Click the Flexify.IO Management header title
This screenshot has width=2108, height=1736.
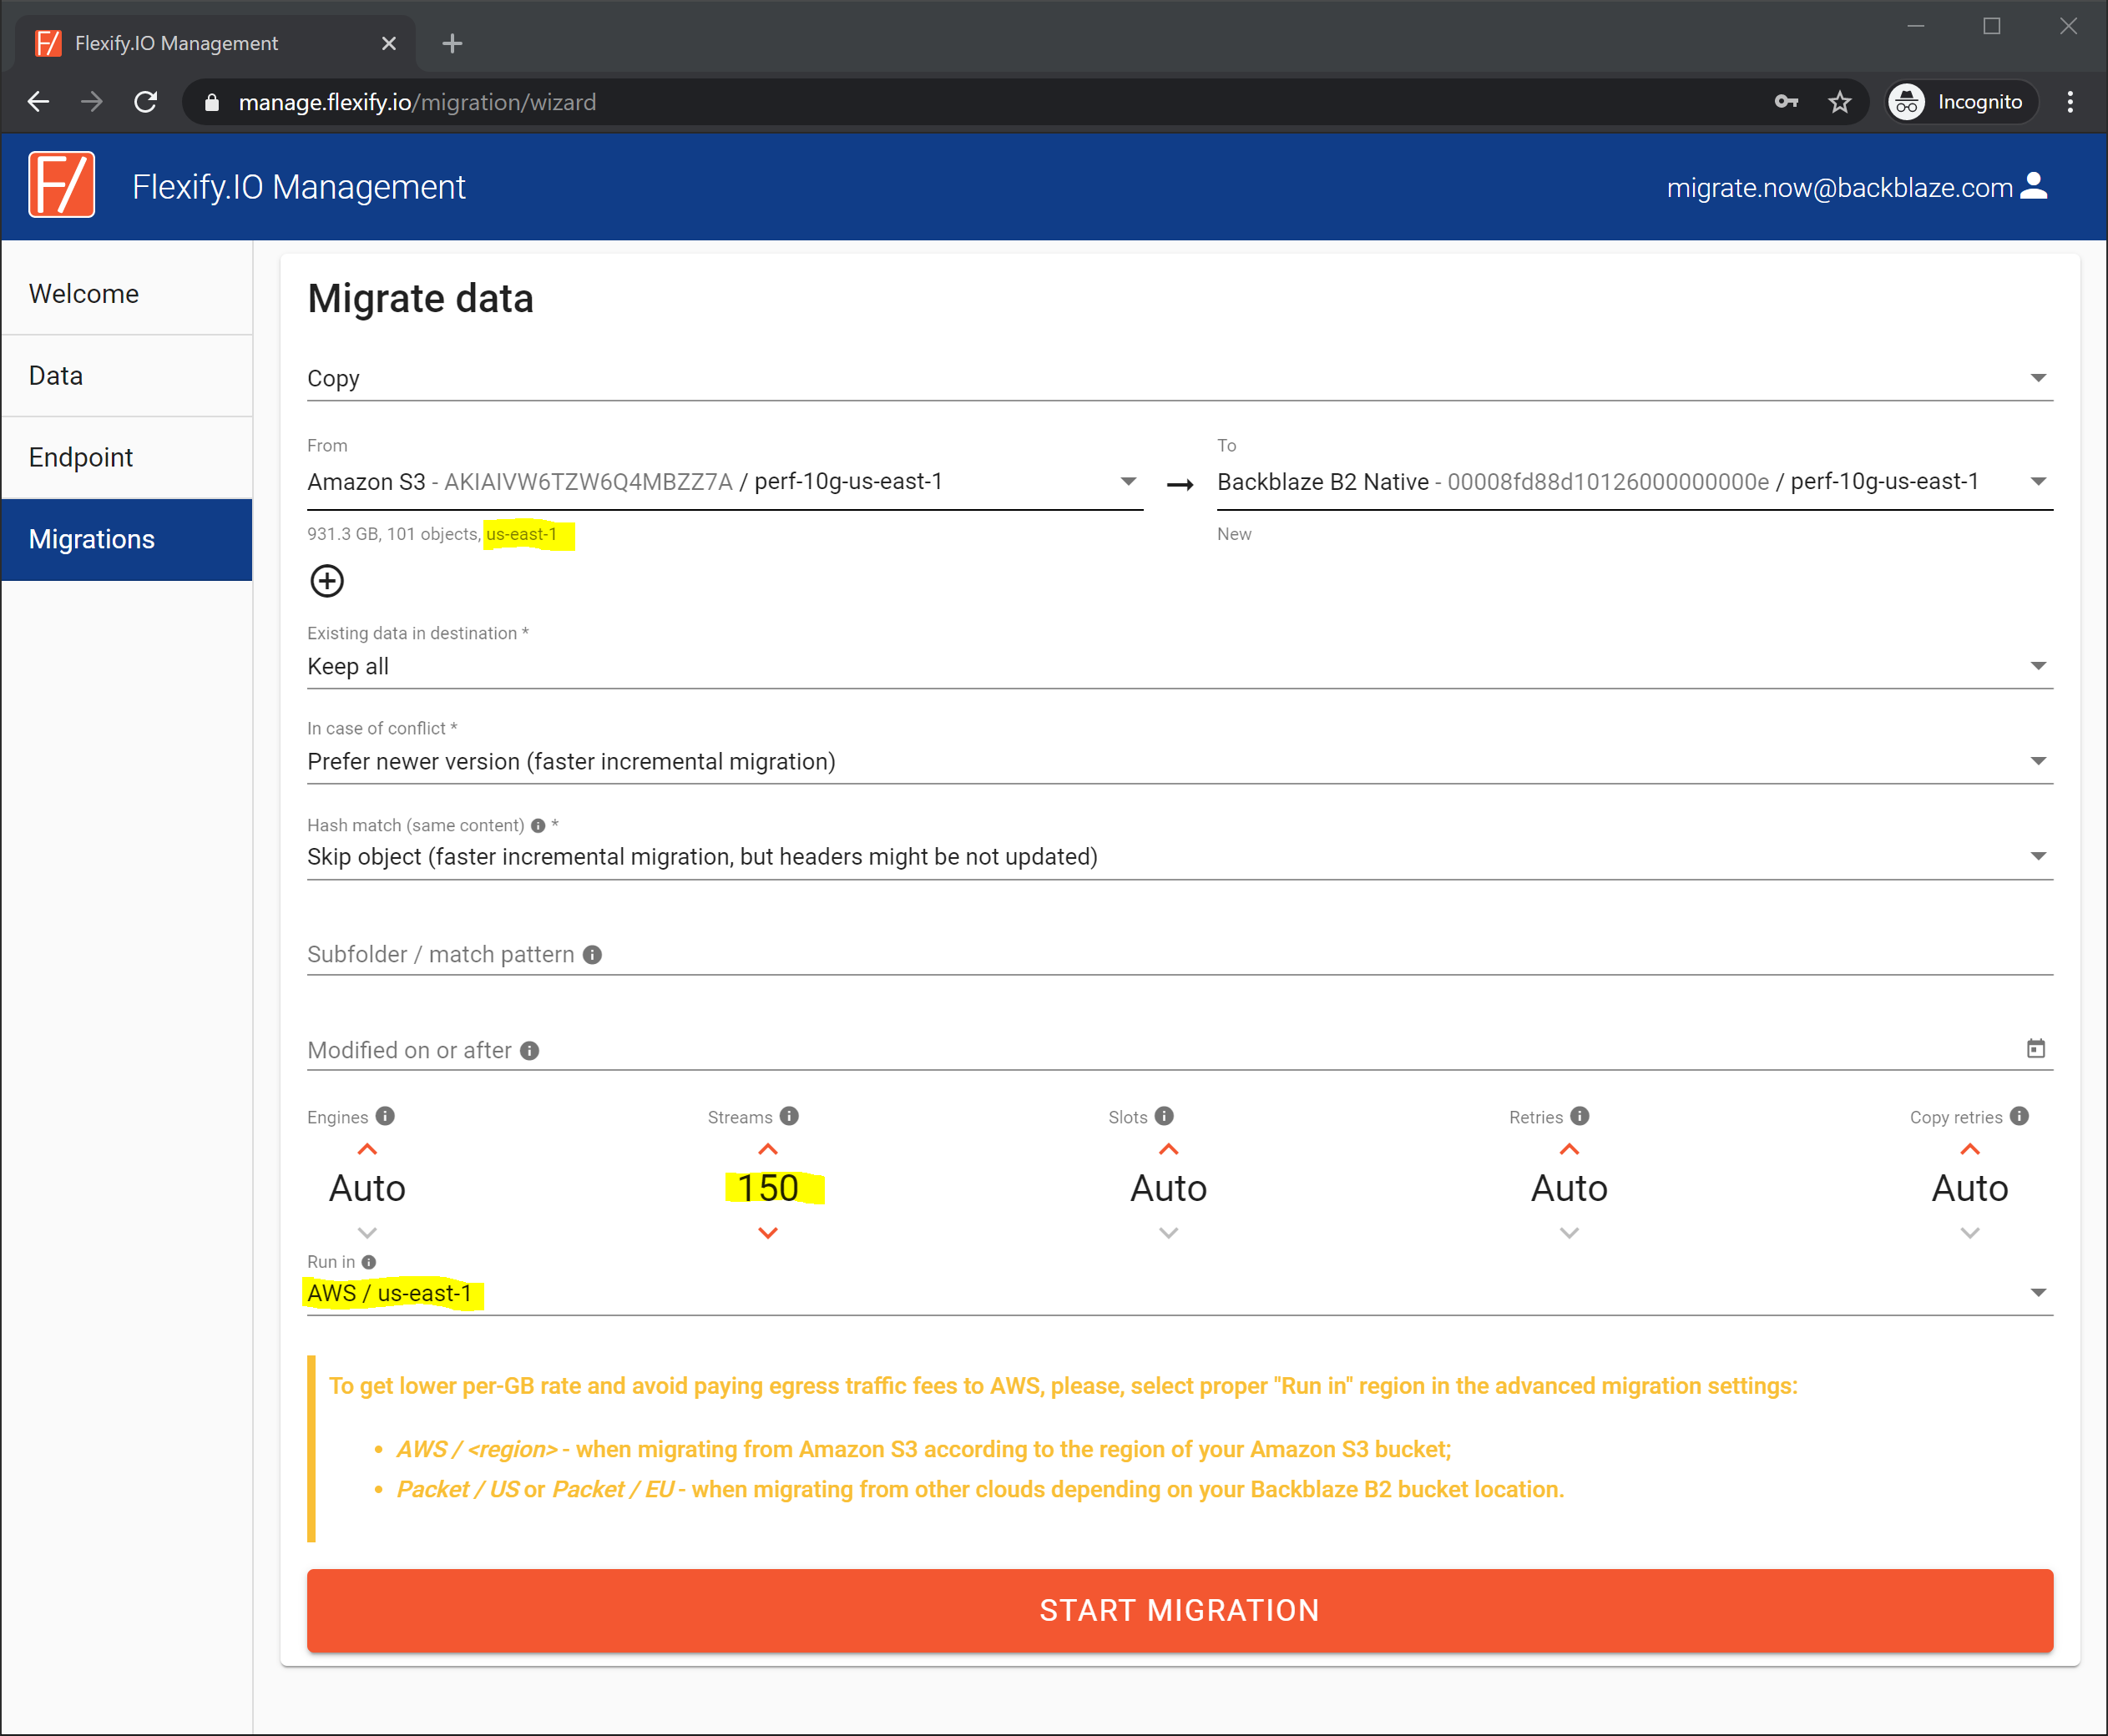(x=299, y=187)
